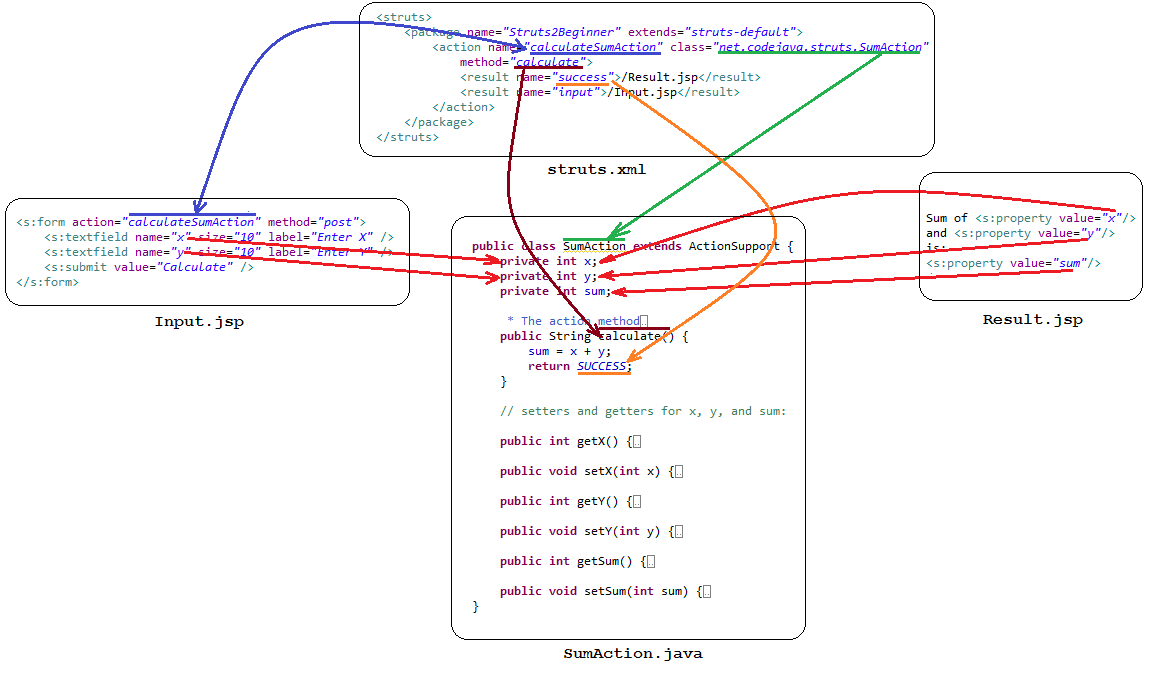Click the SumAction.java file label
The height and width of the screenshot is (676, 1155).
pos(632,654)
